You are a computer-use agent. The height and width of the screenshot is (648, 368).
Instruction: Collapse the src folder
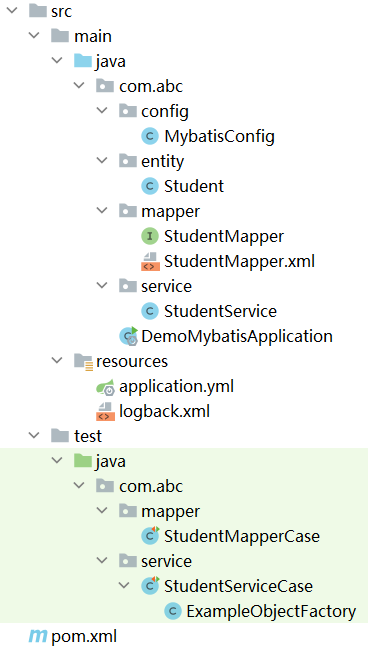[12, 11]
